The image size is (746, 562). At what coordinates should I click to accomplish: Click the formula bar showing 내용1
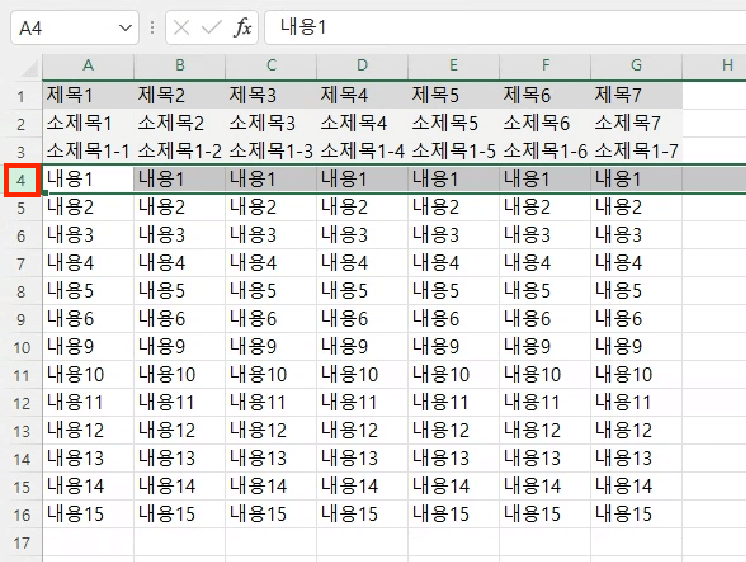(x=505, y=28)
